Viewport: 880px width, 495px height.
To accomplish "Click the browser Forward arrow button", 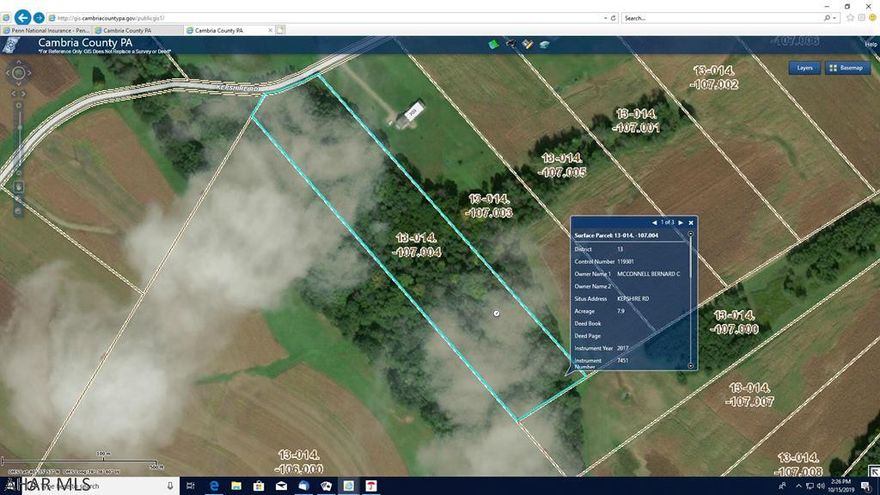I will point(39,17).
